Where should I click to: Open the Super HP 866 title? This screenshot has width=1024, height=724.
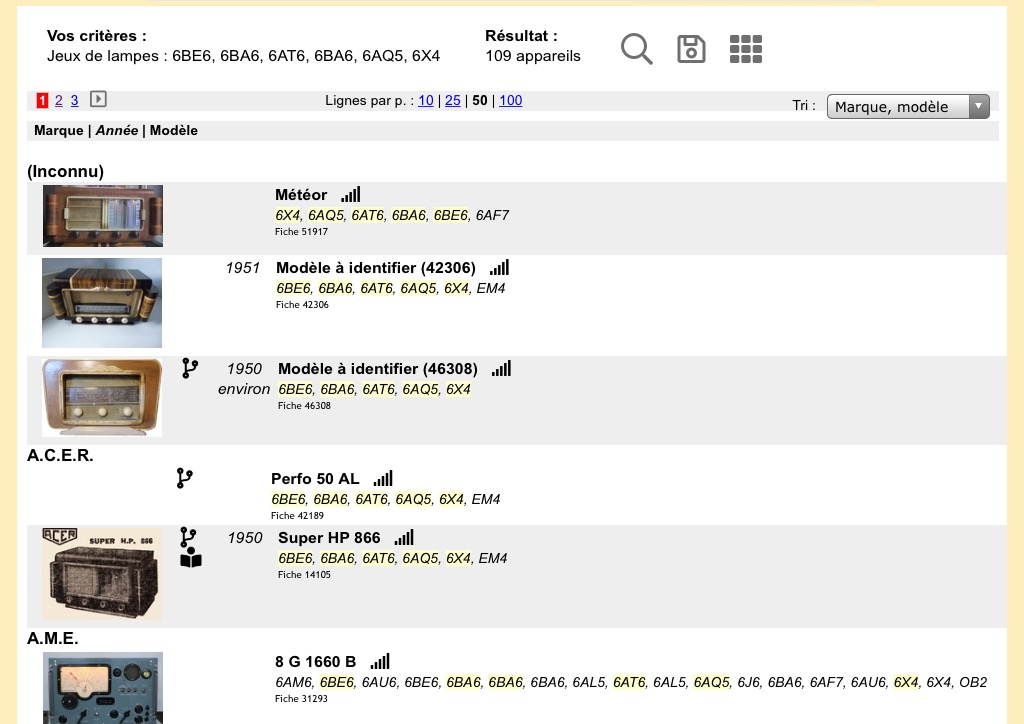tap(329, 537)
